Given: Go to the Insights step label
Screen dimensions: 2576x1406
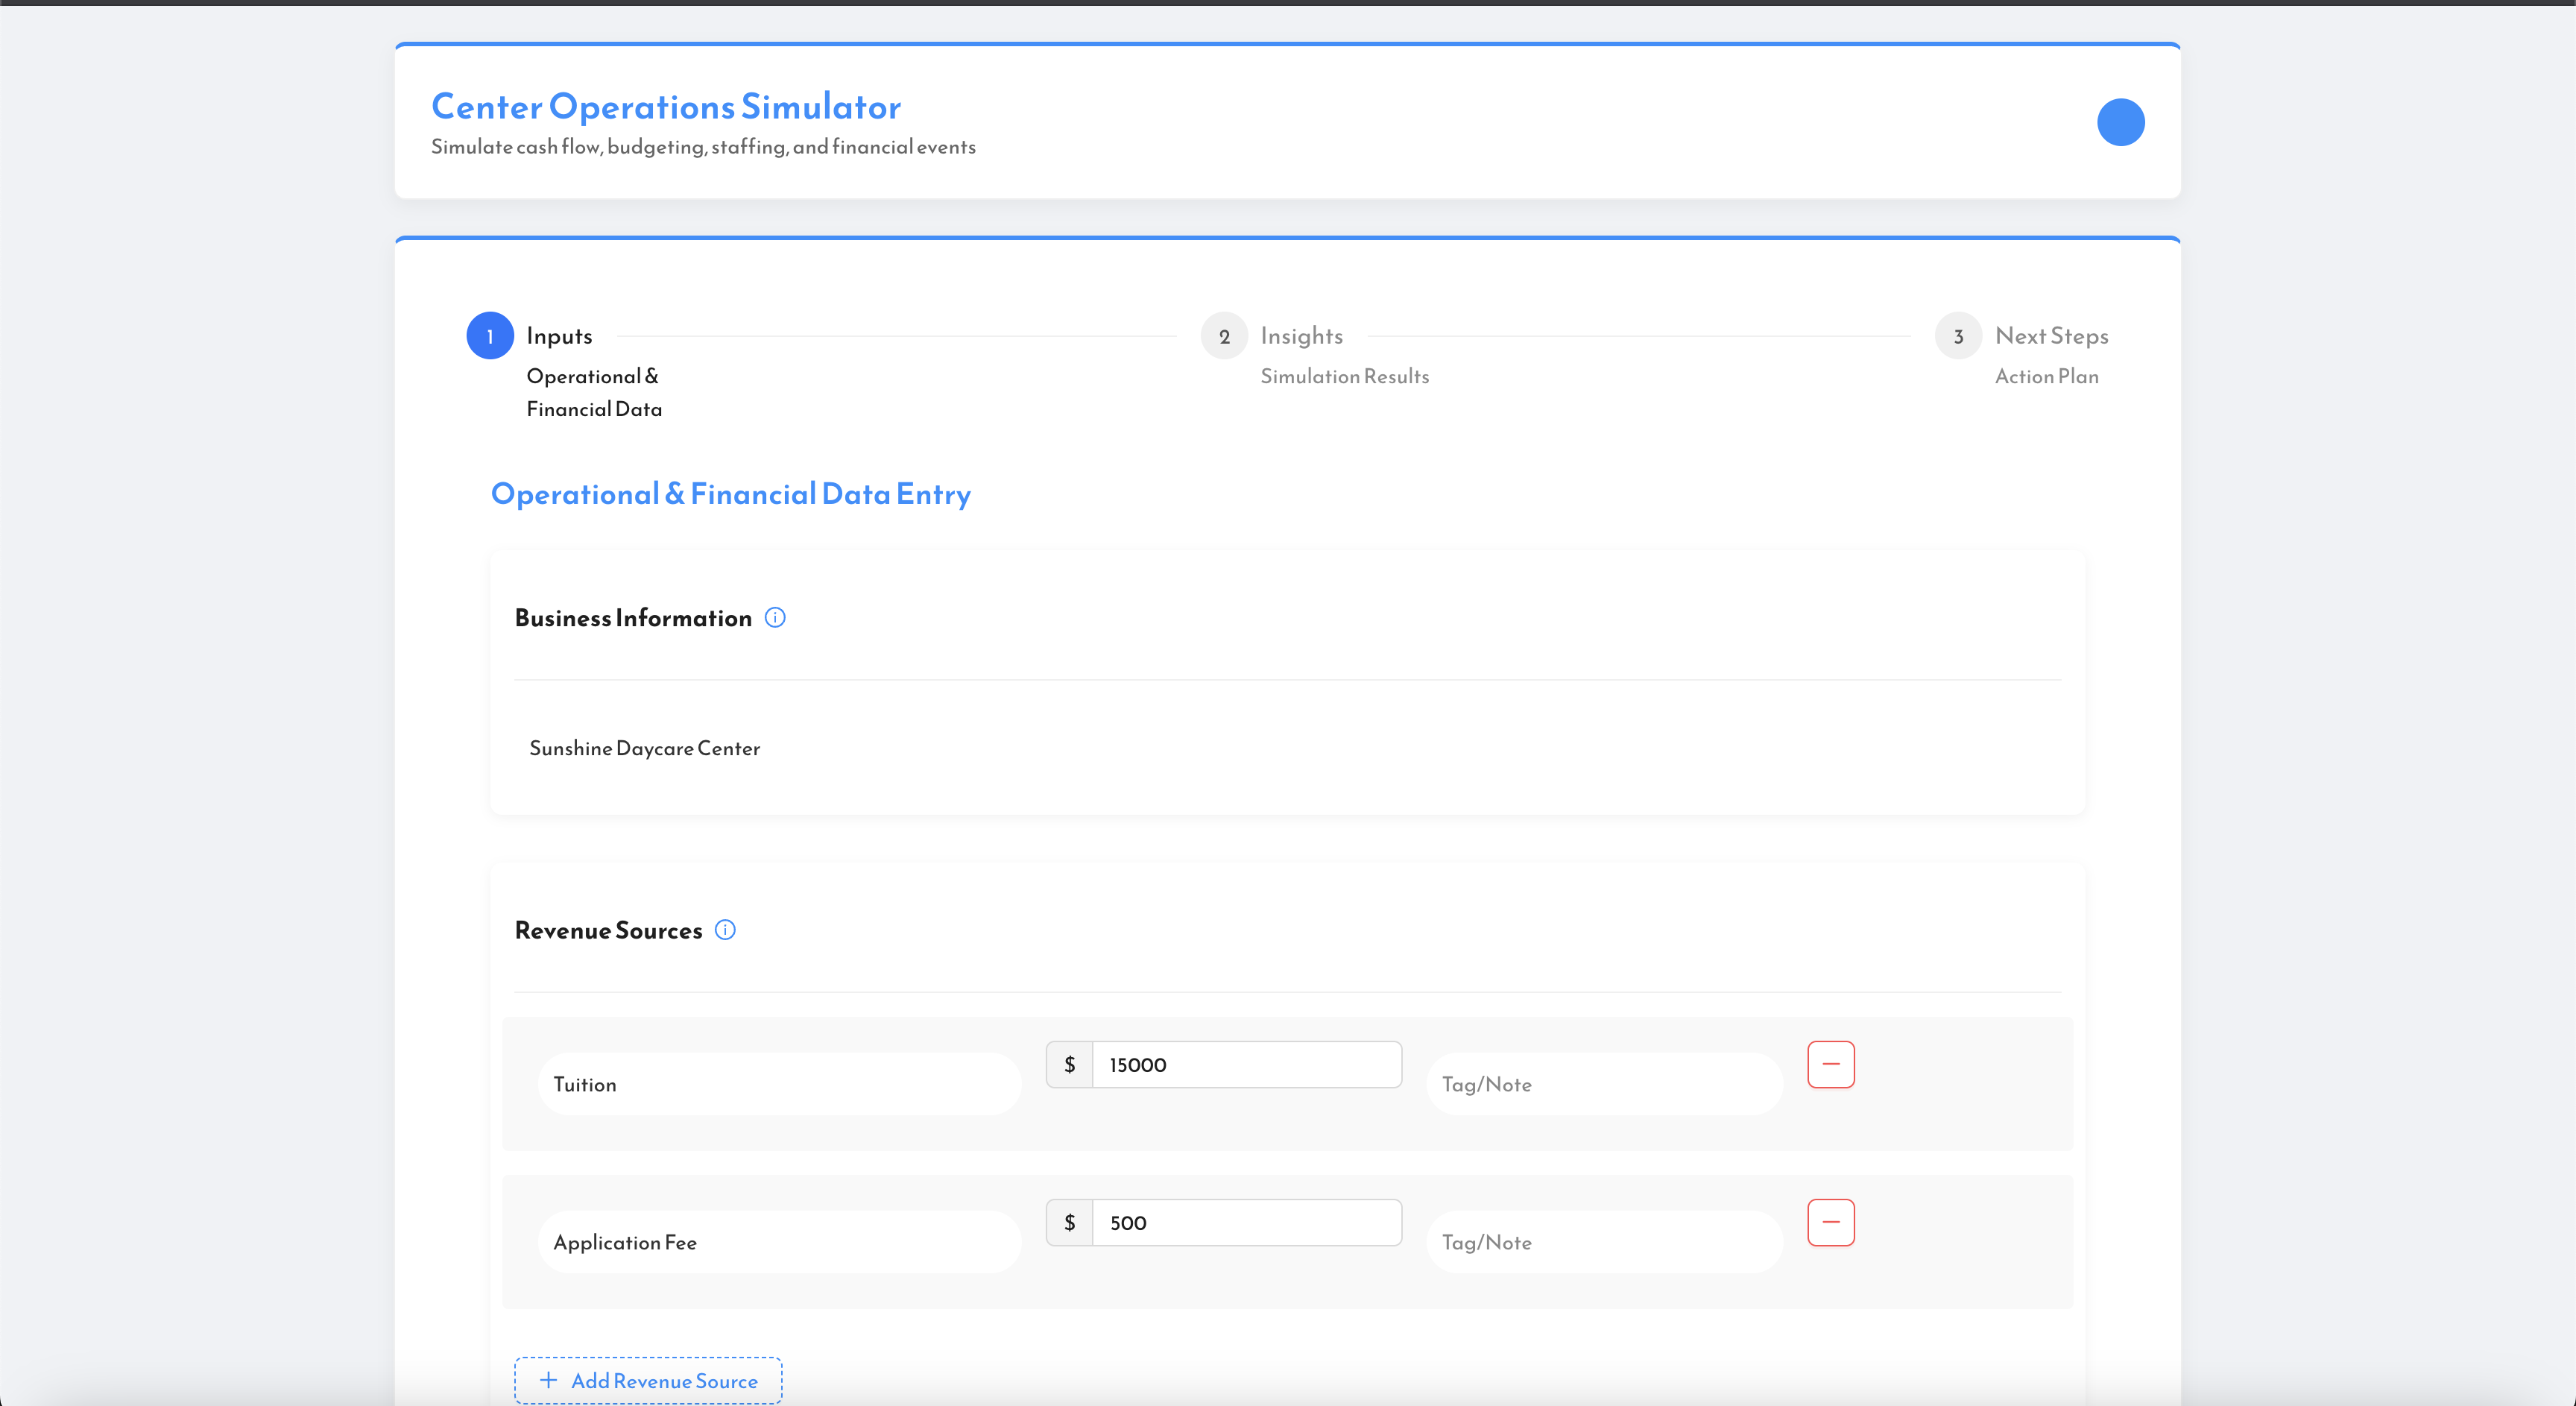Looking at the screenshot, I should 1301,336.
